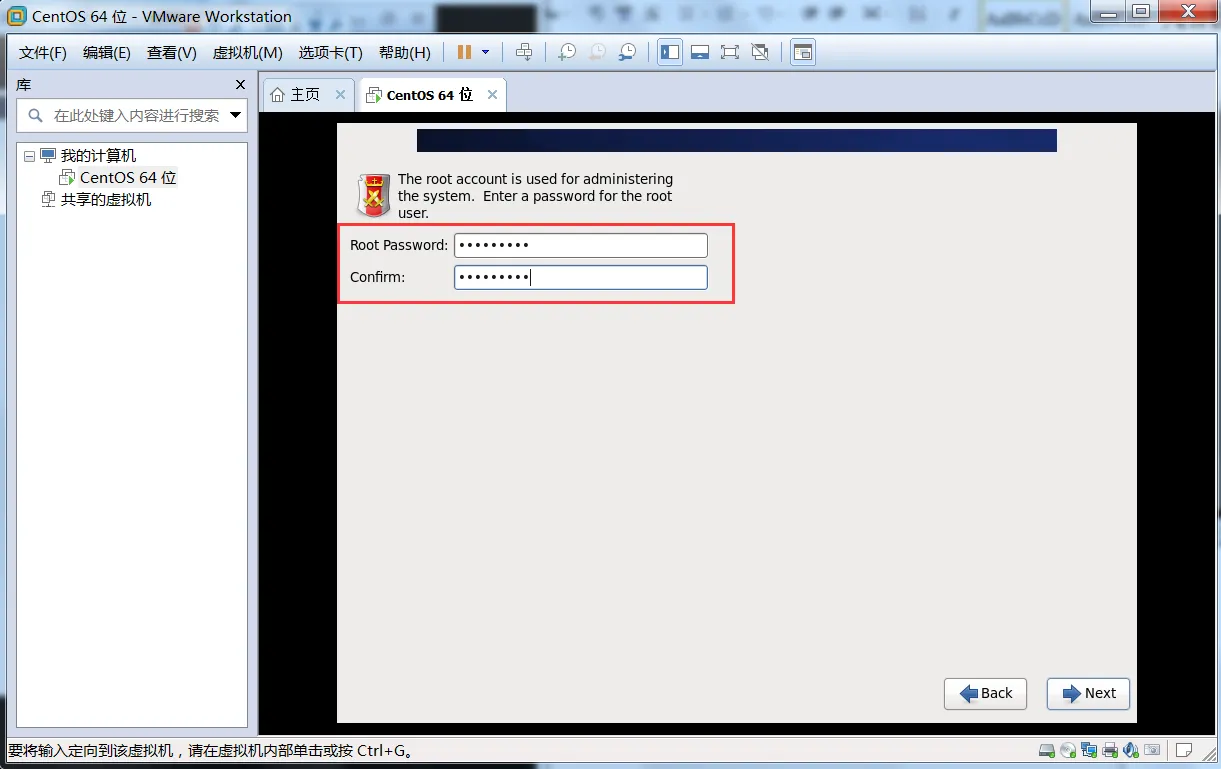Open the power options dropdown arrow
Screen dimensions: 1221x769
point(486,52)
